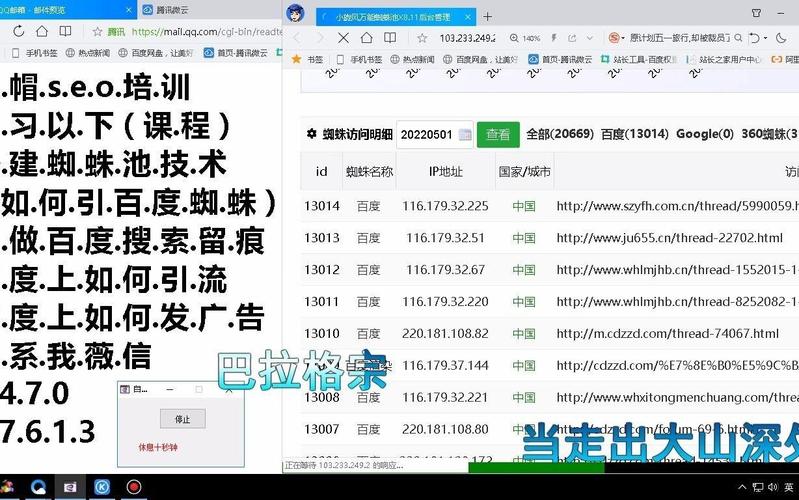Open a new tab with the plus button
The width and height of the screenshot is (799, 500).
coord(488,17)
